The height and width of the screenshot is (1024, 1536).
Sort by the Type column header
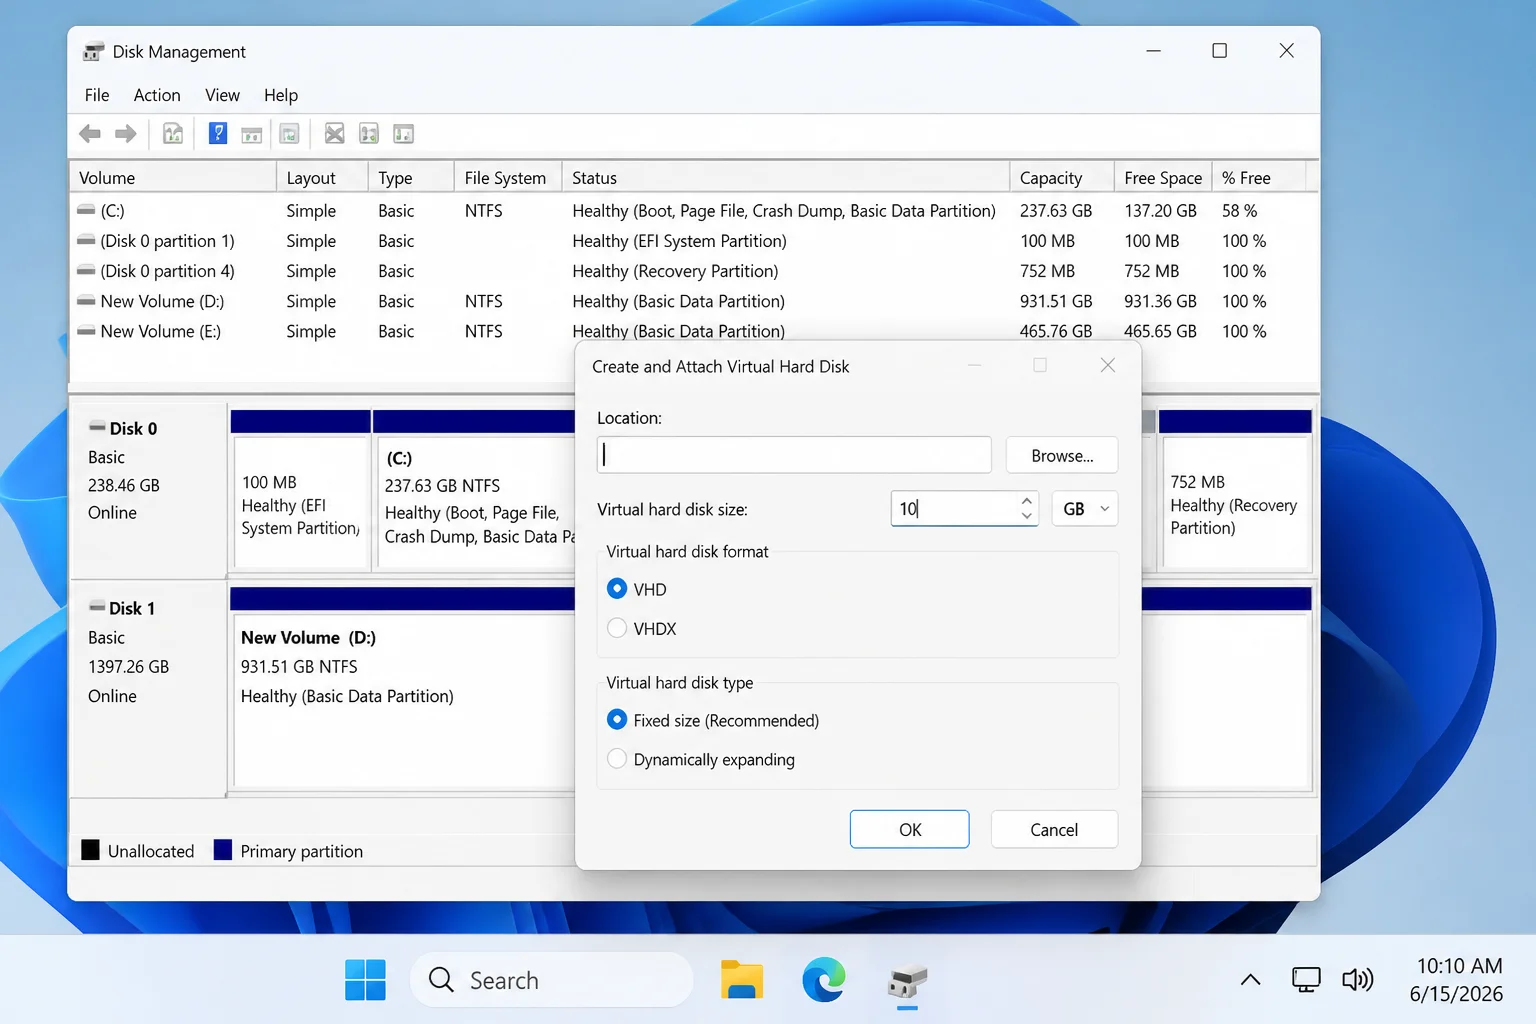tap(410, 177)
